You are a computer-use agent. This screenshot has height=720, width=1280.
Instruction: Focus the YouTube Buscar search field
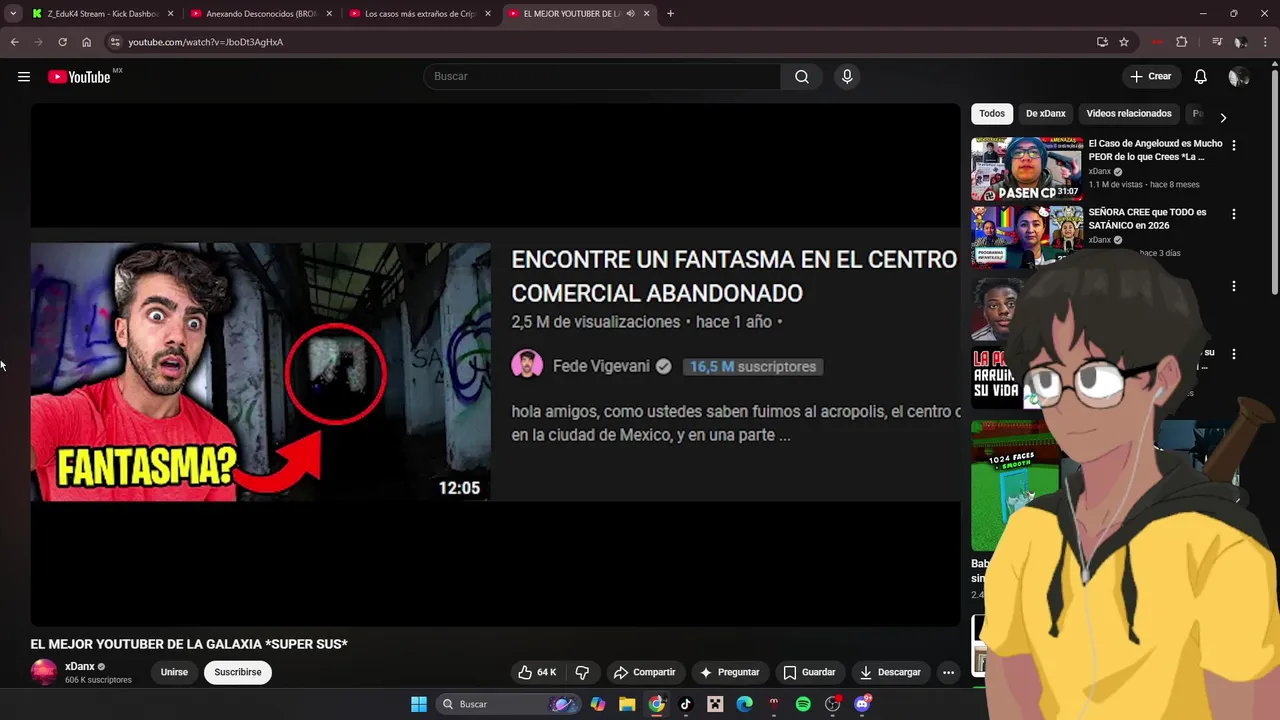(x=602, y=77)
